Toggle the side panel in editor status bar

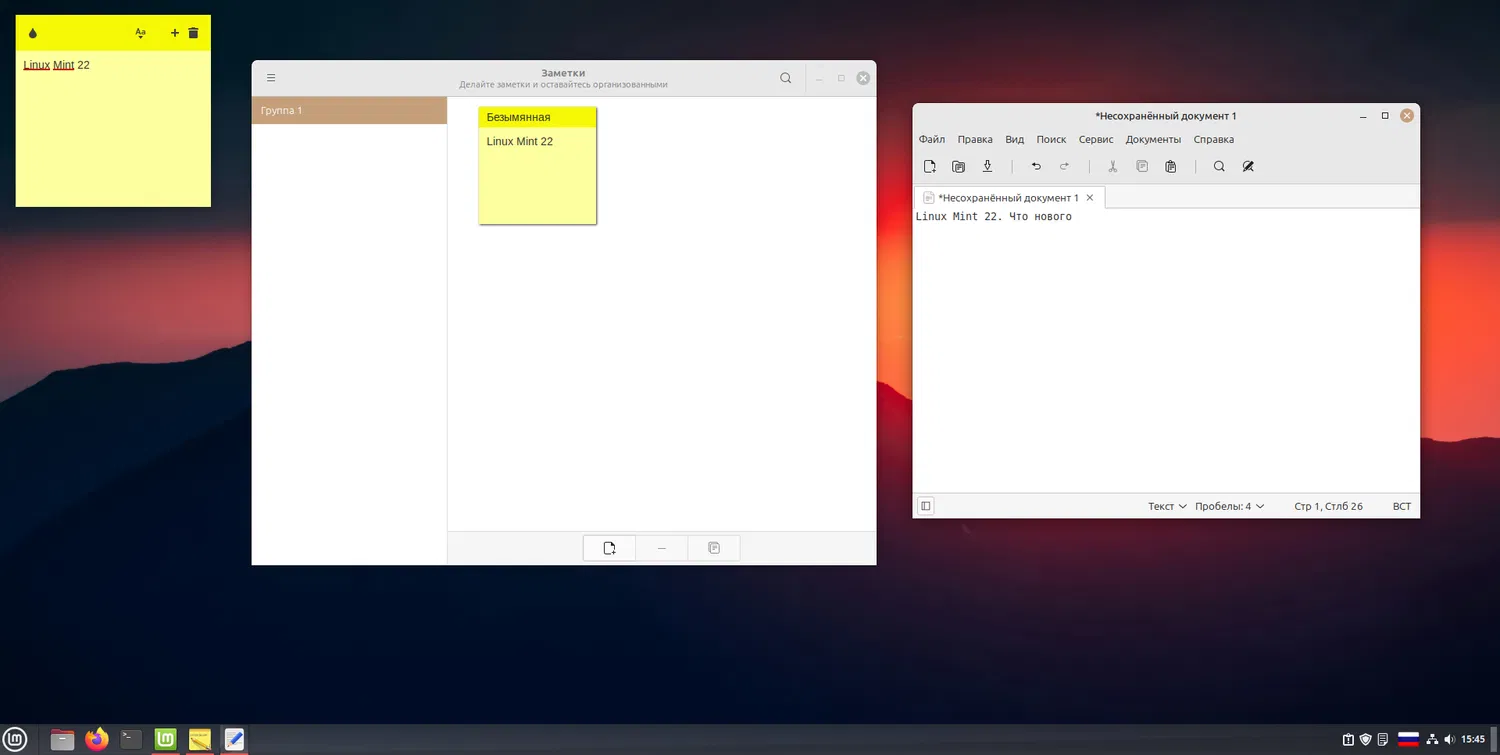coord(926,506)
